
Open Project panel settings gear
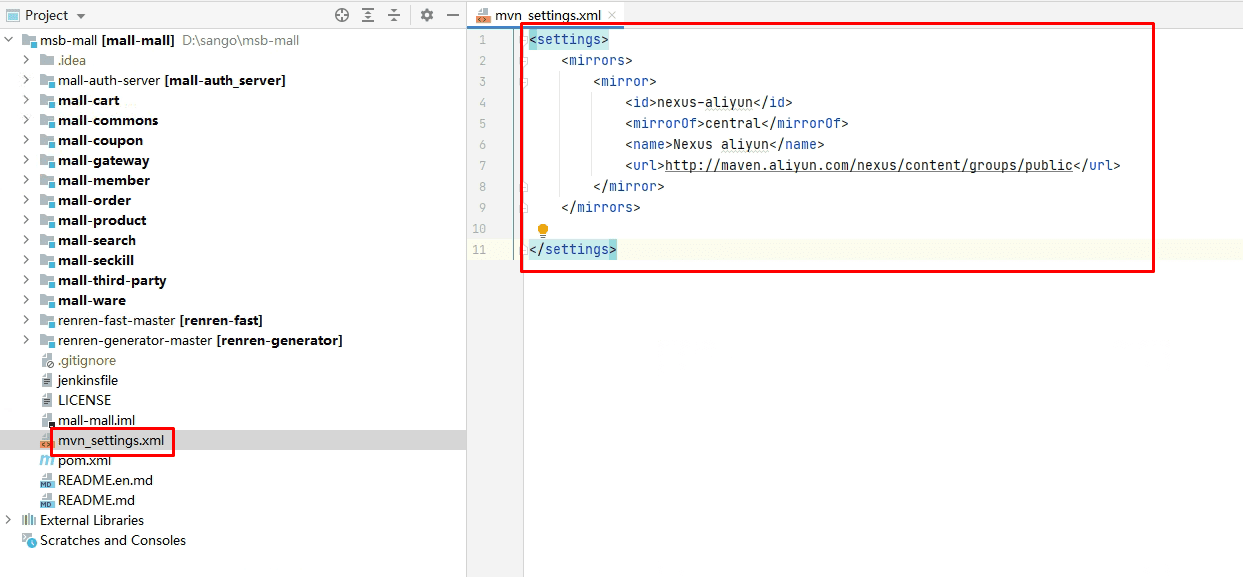(x=427, y=15)
